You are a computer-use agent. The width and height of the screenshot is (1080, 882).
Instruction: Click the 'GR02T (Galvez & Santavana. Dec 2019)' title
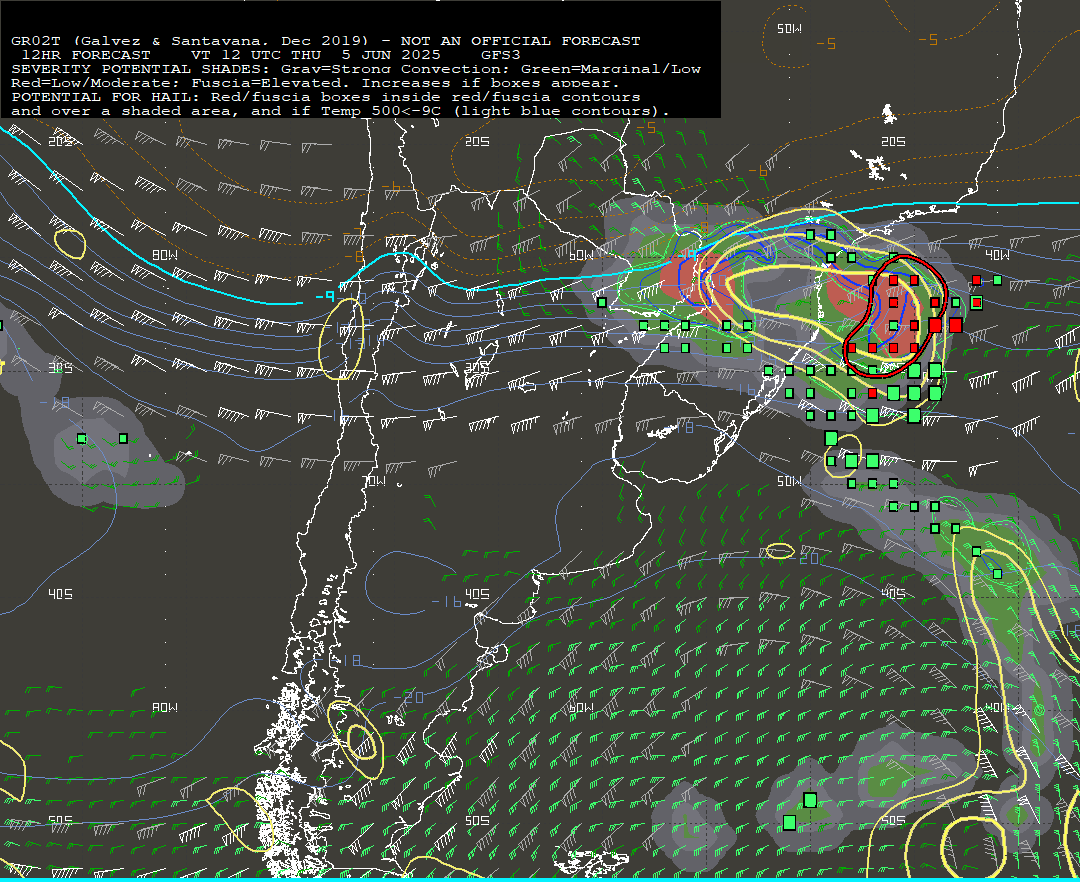point(190,41)
